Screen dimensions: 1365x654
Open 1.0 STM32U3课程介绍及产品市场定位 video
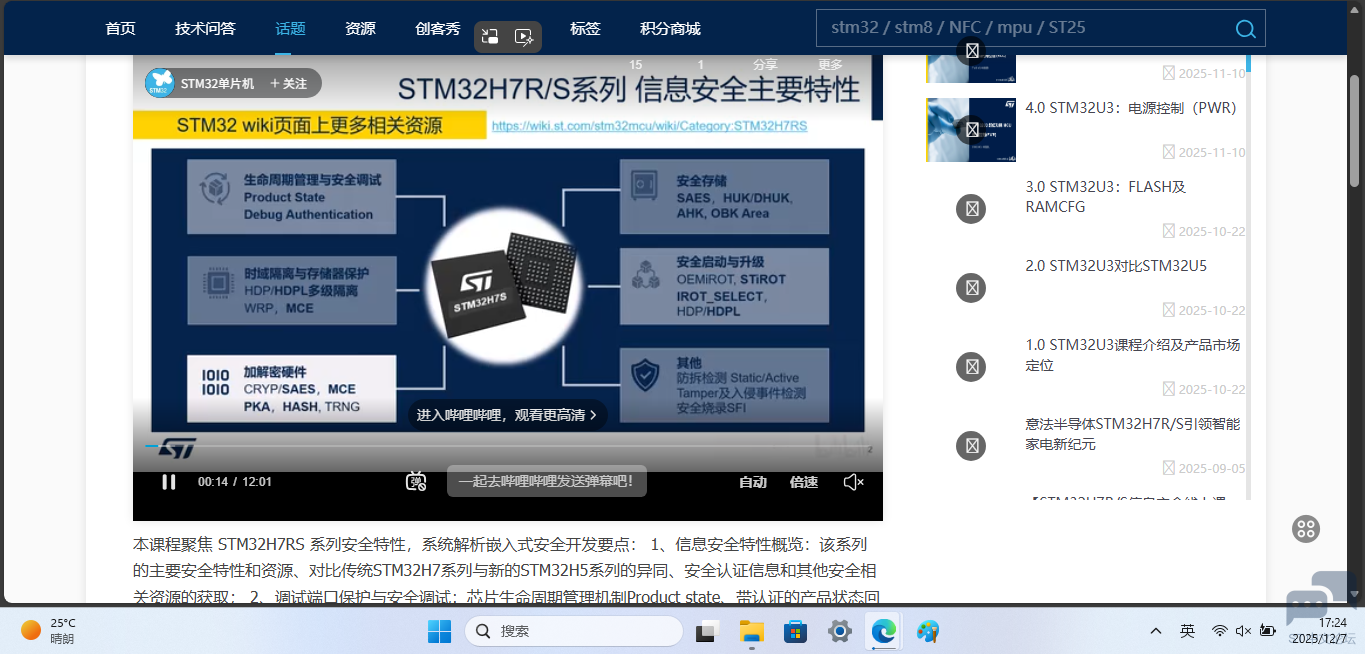click(1133, 355)
